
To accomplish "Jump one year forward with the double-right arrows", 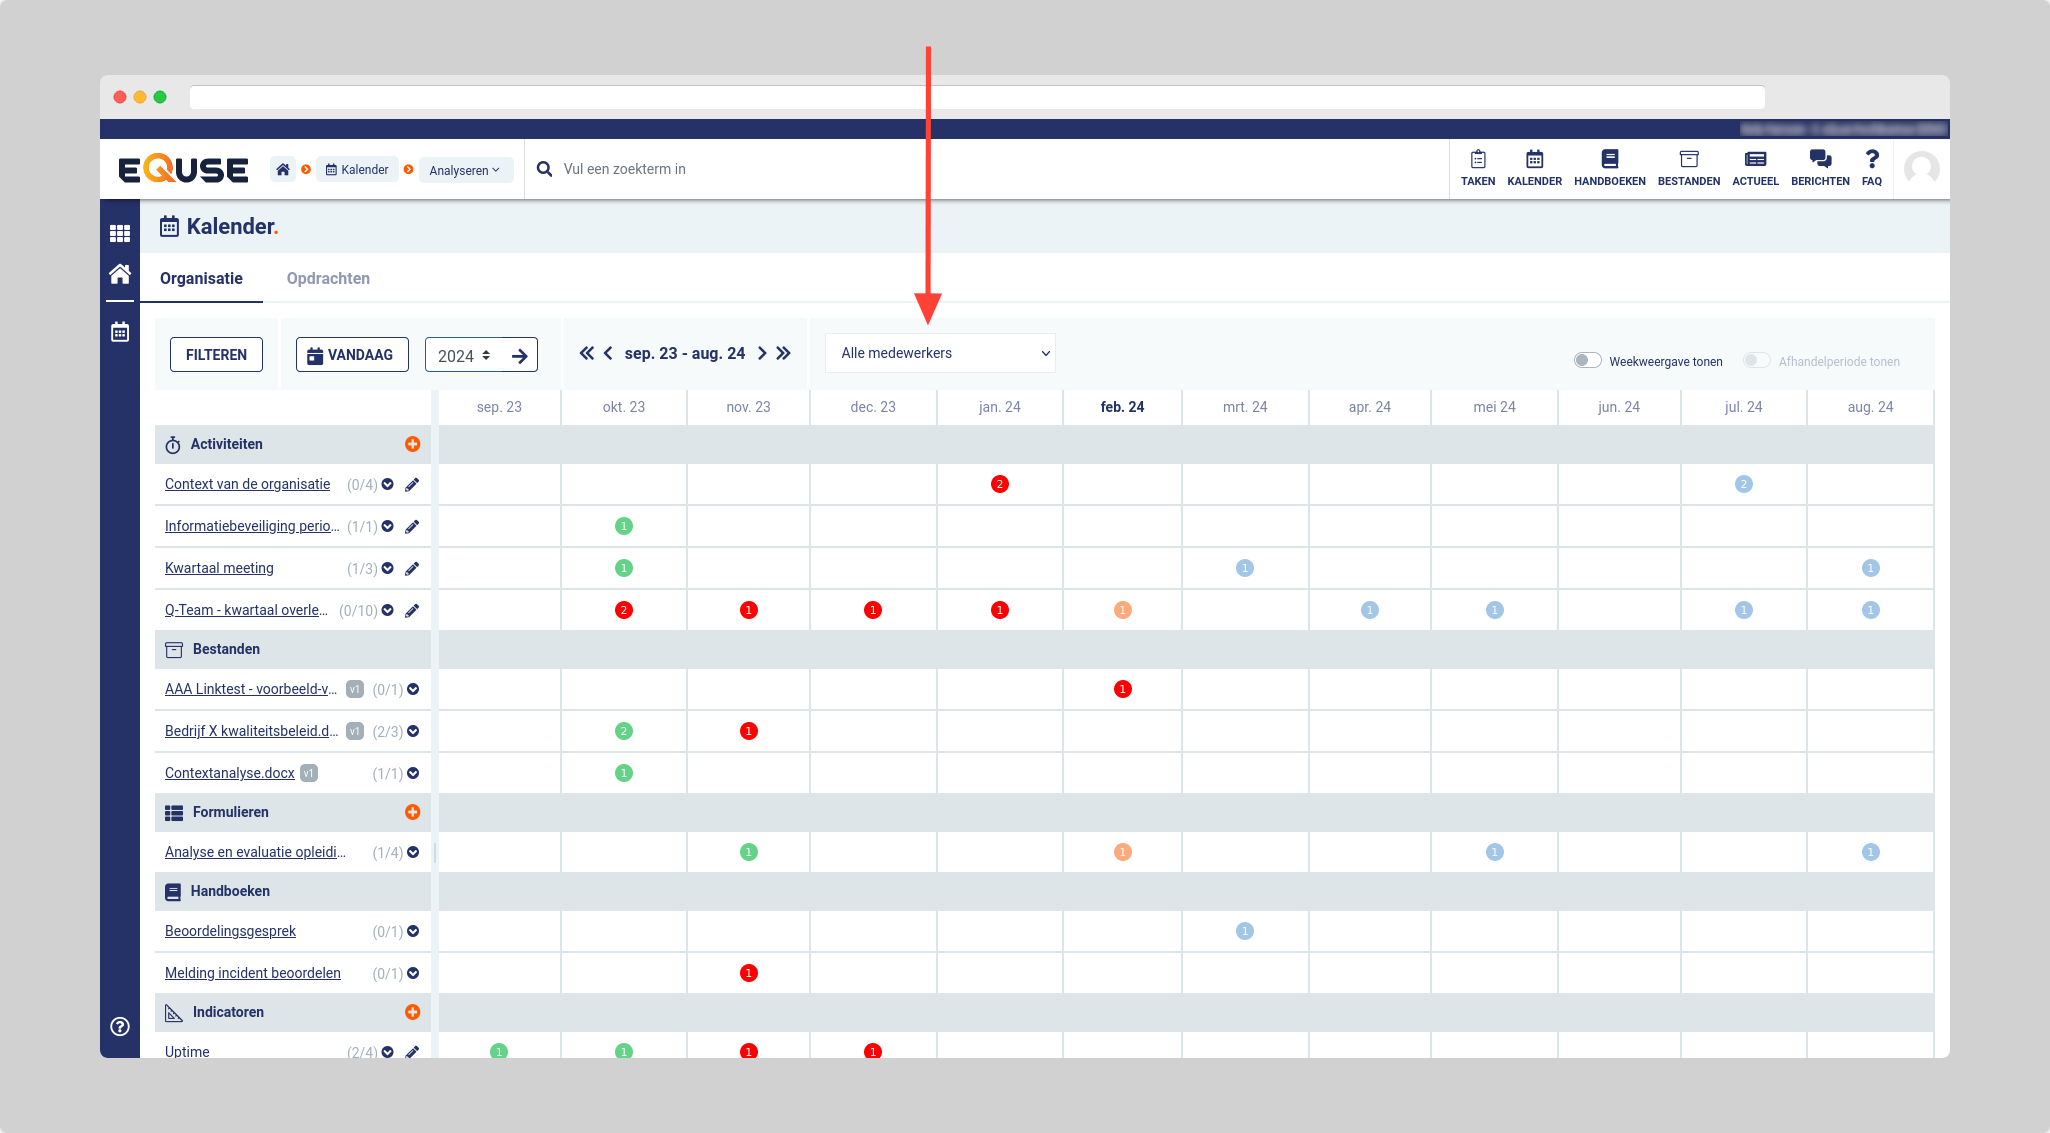I will [784, 353].
